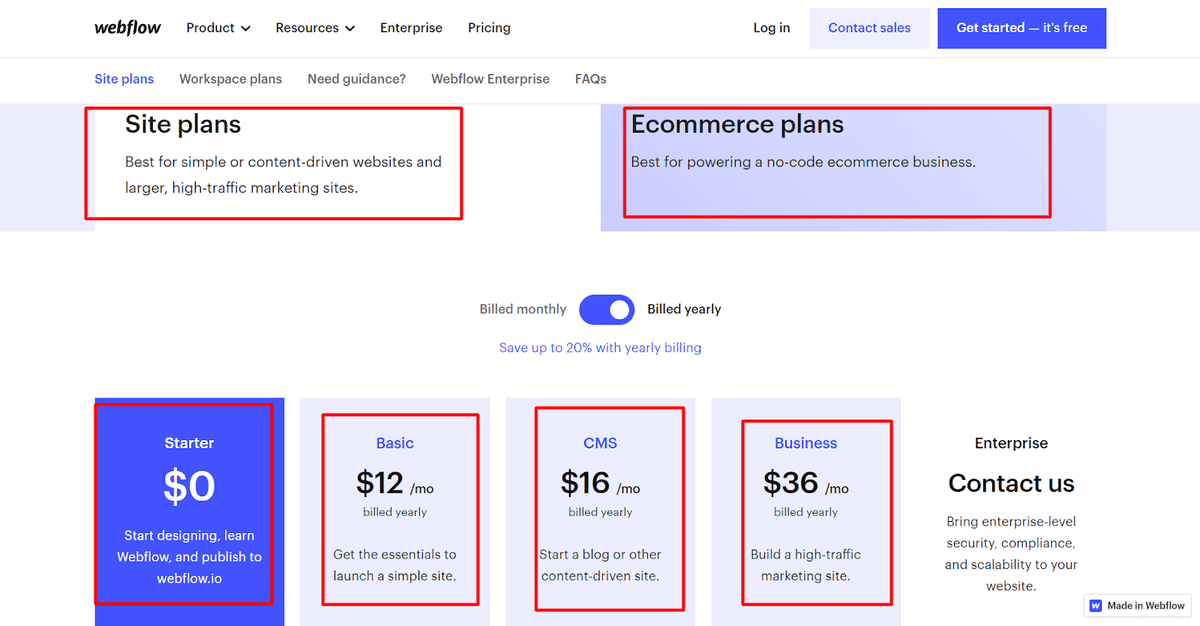Viewport: 1200px width, 626px height.
Task: View the Webflow Enterprise tab
Action: click(x=490, y=78)
